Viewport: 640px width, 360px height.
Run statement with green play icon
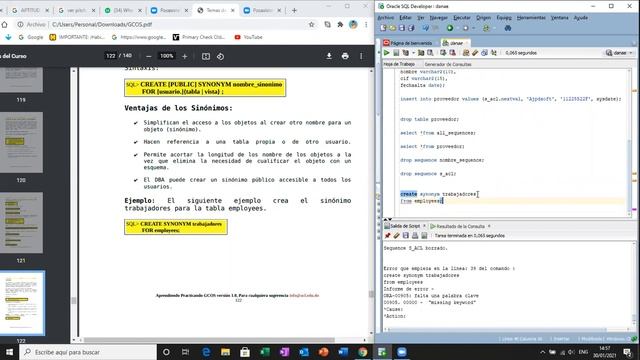coord(386,53)
